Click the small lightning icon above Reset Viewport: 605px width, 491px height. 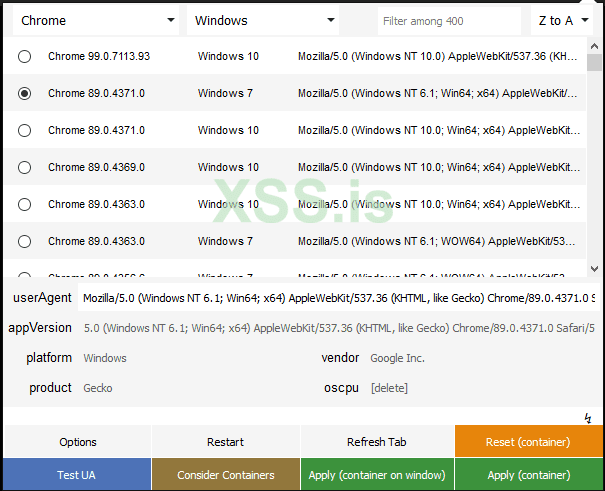(x=588, y=417)
